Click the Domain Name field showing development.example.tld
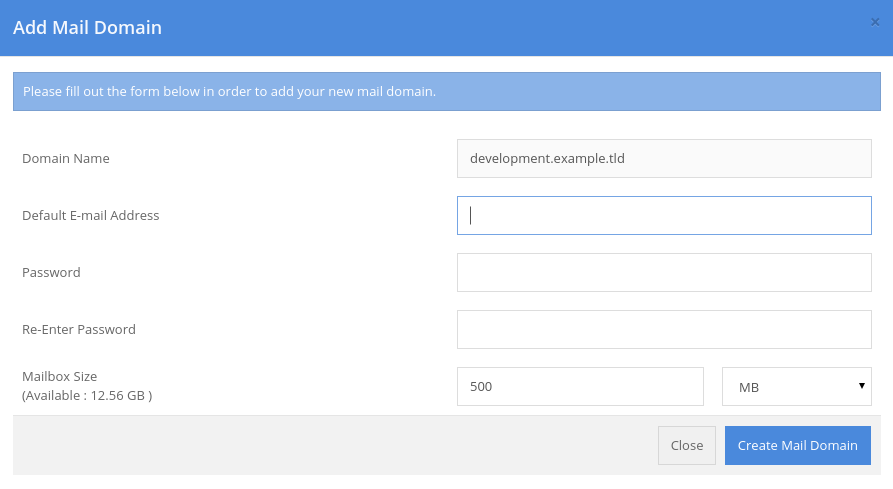The width and height of the screenshot is (893, 489). [664, 158]
